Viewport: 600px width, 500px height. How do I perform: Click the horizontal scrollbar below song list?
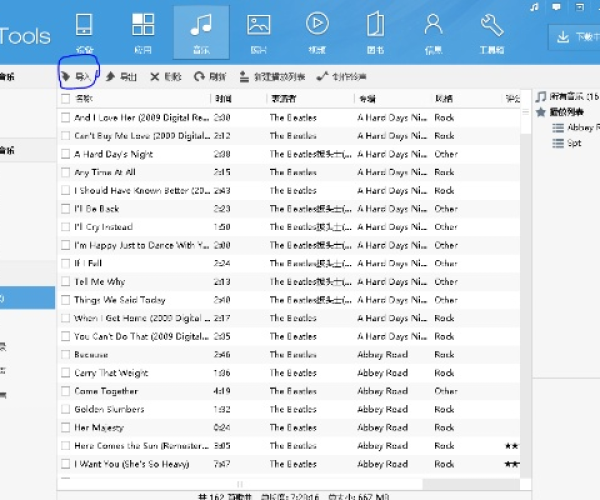(x=240, y=484)
